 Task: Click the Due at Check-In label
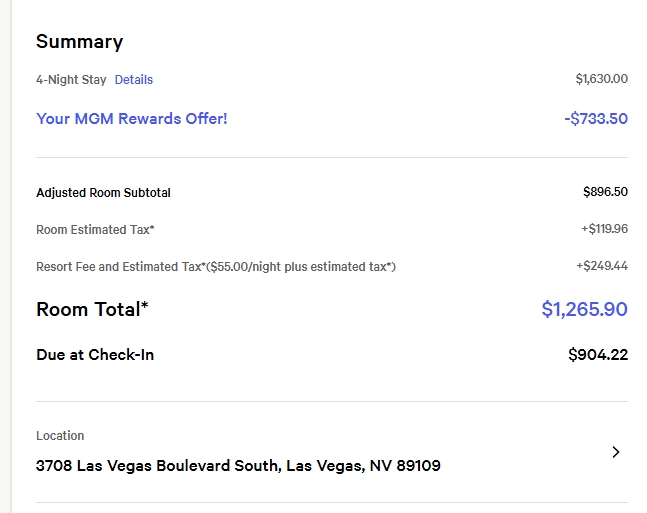[95, 355]
